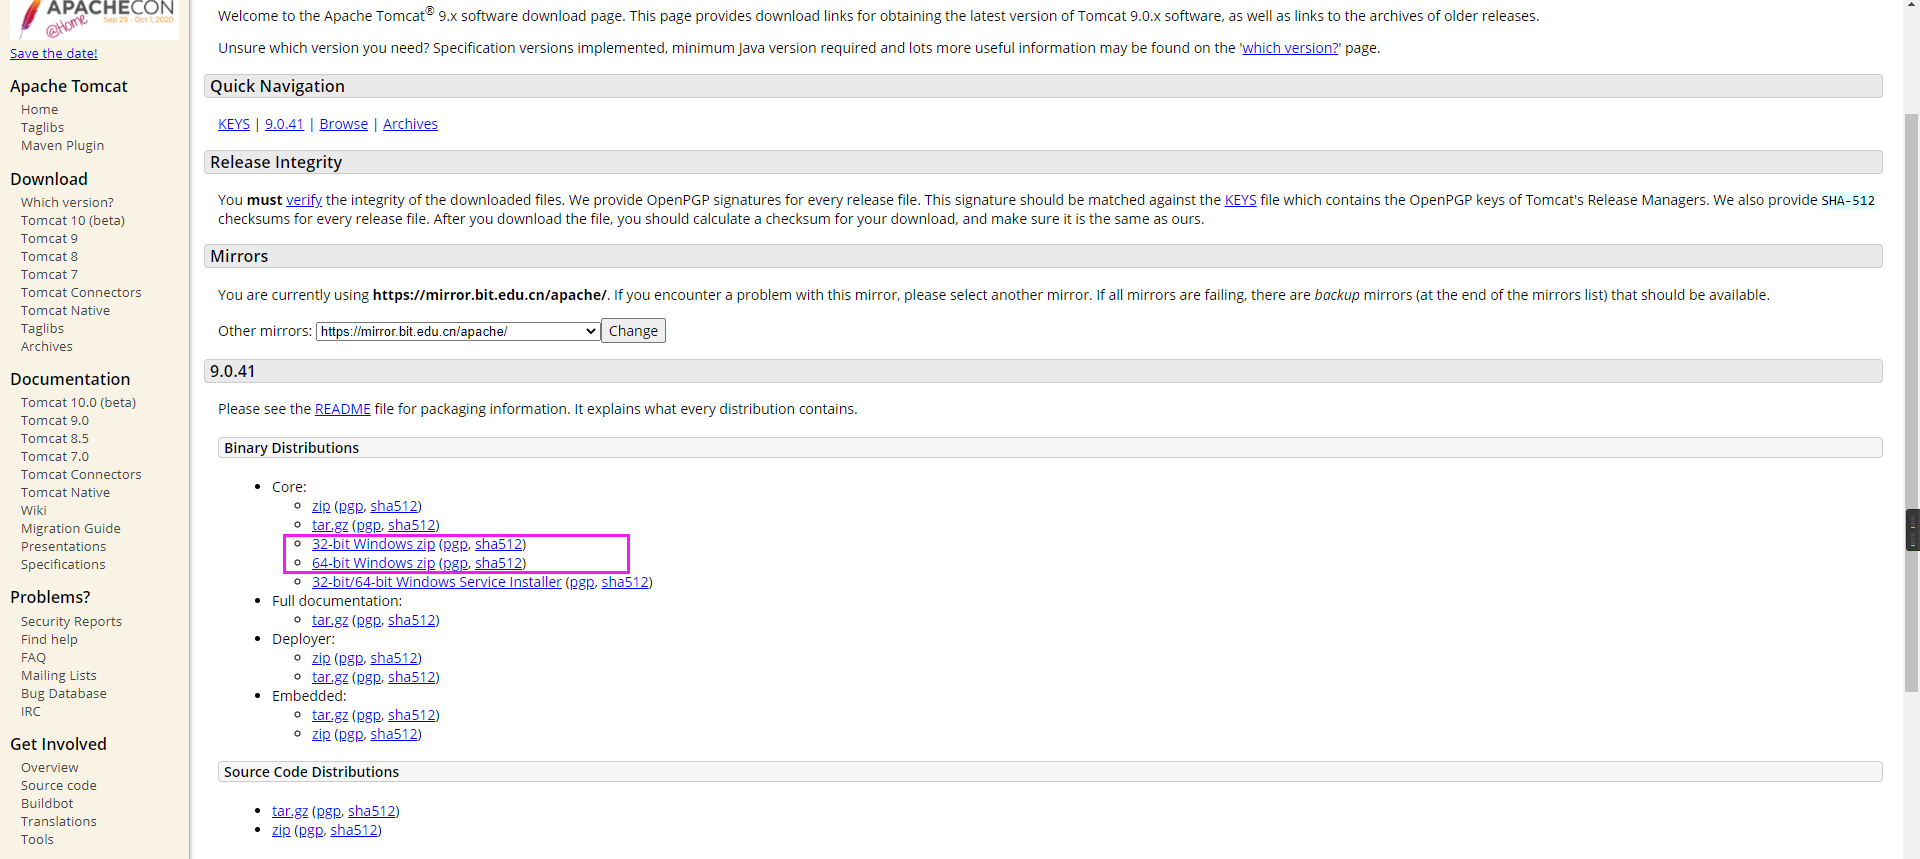Open Bug Database link
Viewport: 1920px width, 859px height.
64,694
